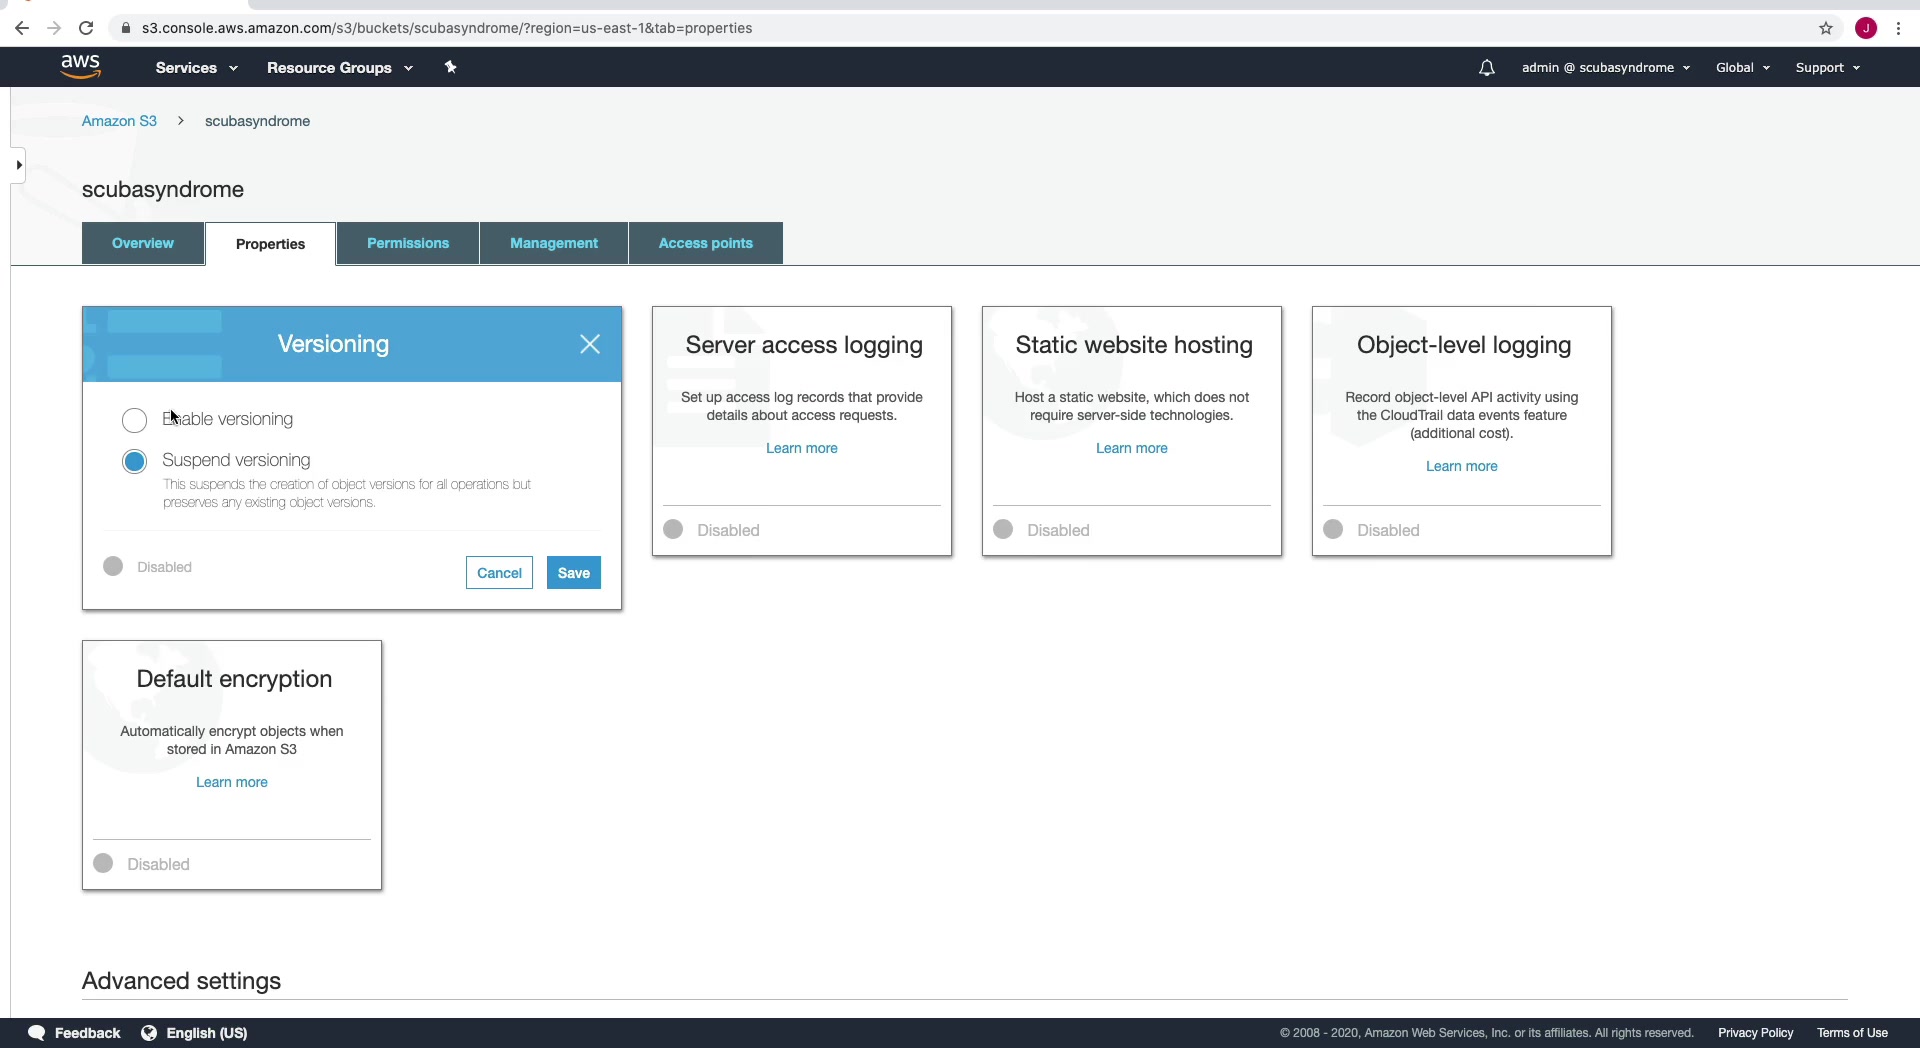Expand the admin @ scubasyndrome account menu
Screen dimensions: 1920x1048
click(x=1606, y=68)
